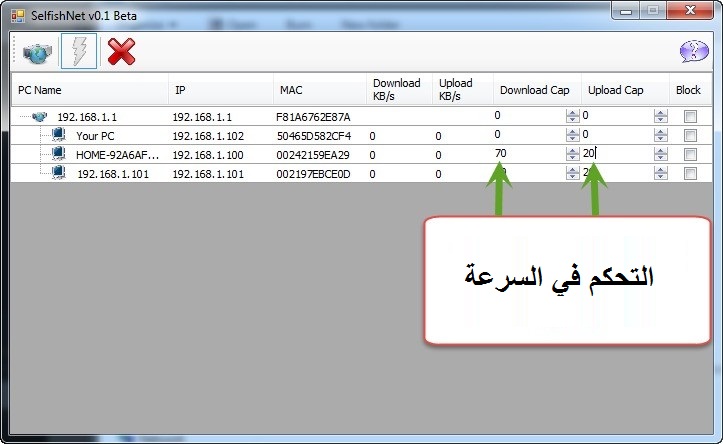723x444 pixels.
Task: Select the IP cell 192.168.1.102
Action: coord(208,136)
